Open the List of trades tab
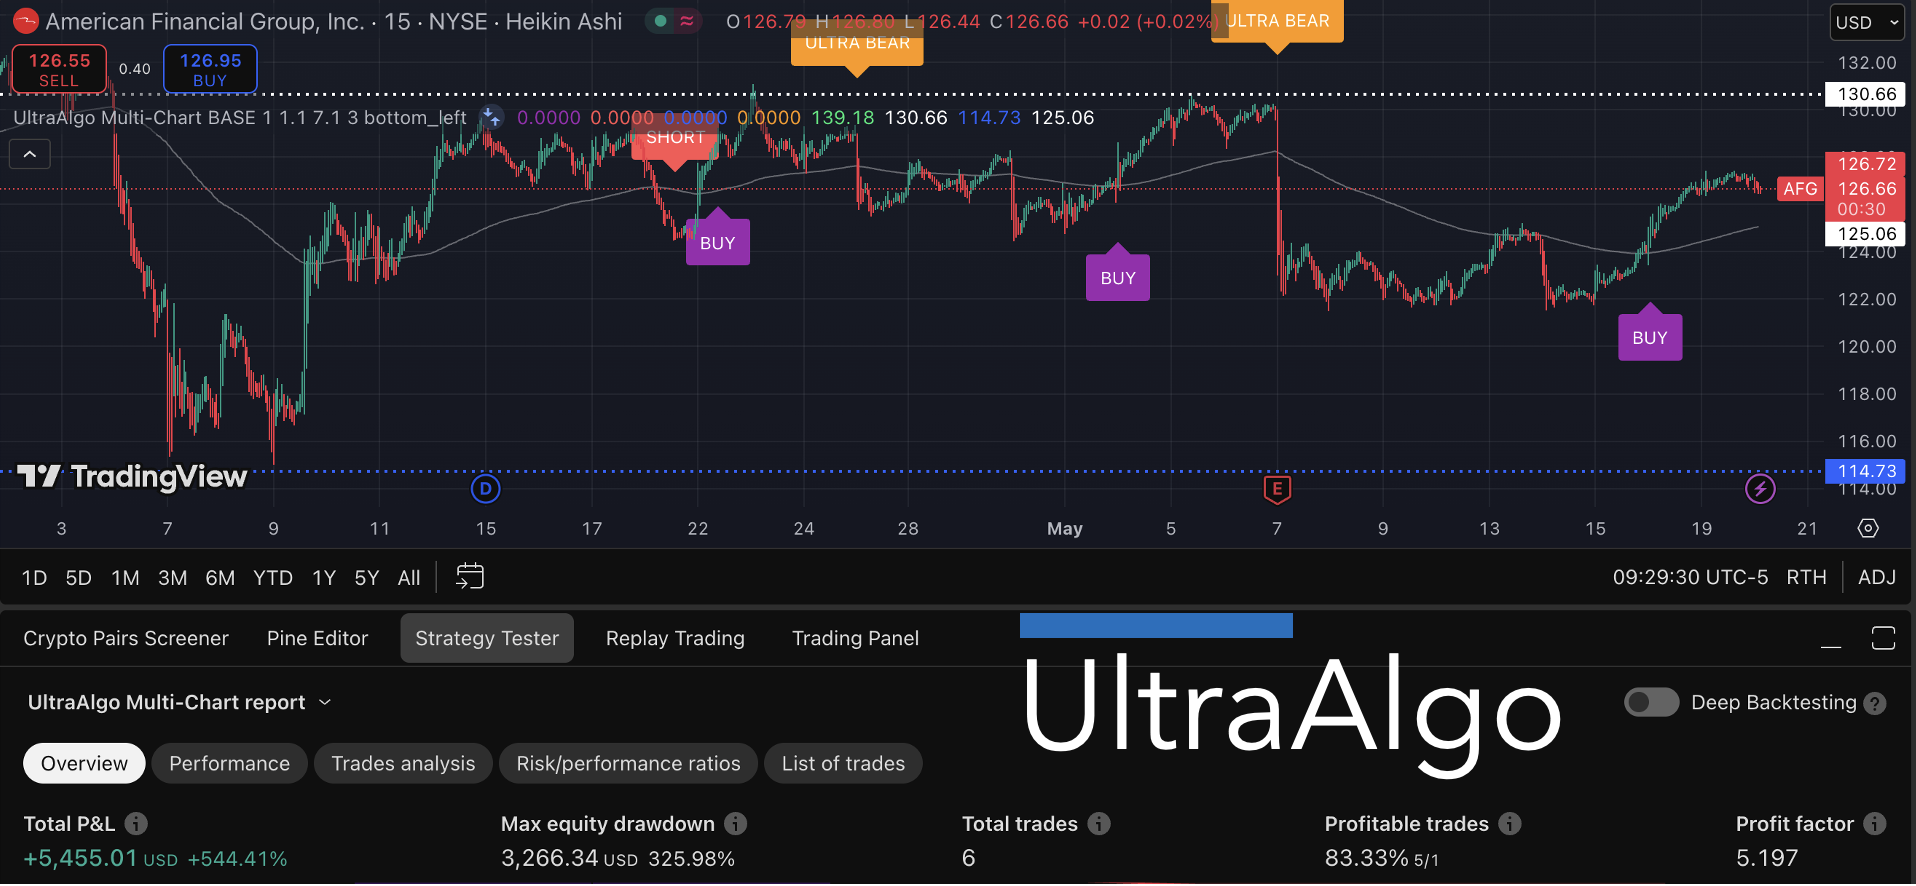The image size is (1916, 886). (843, 763)
